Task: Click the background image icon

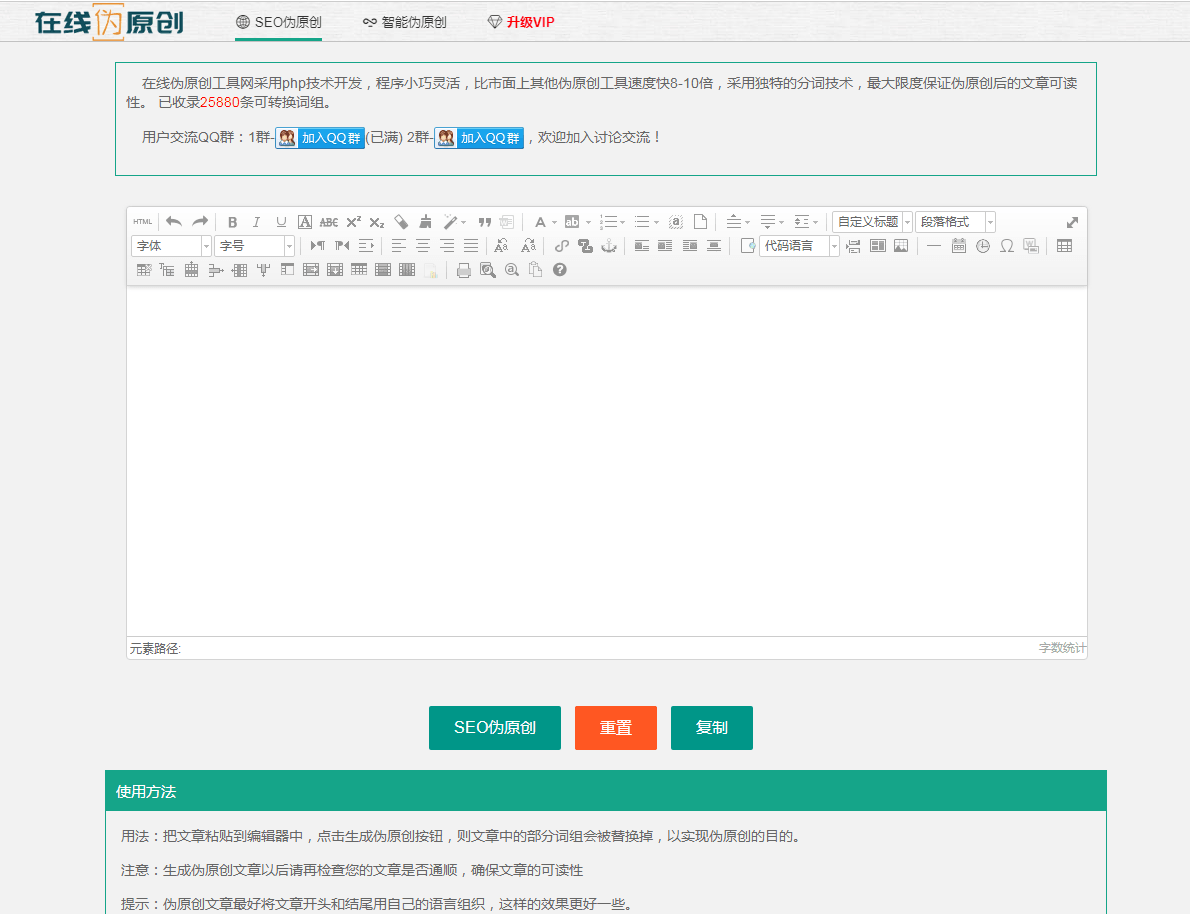Action: click(x=901, y=246)
